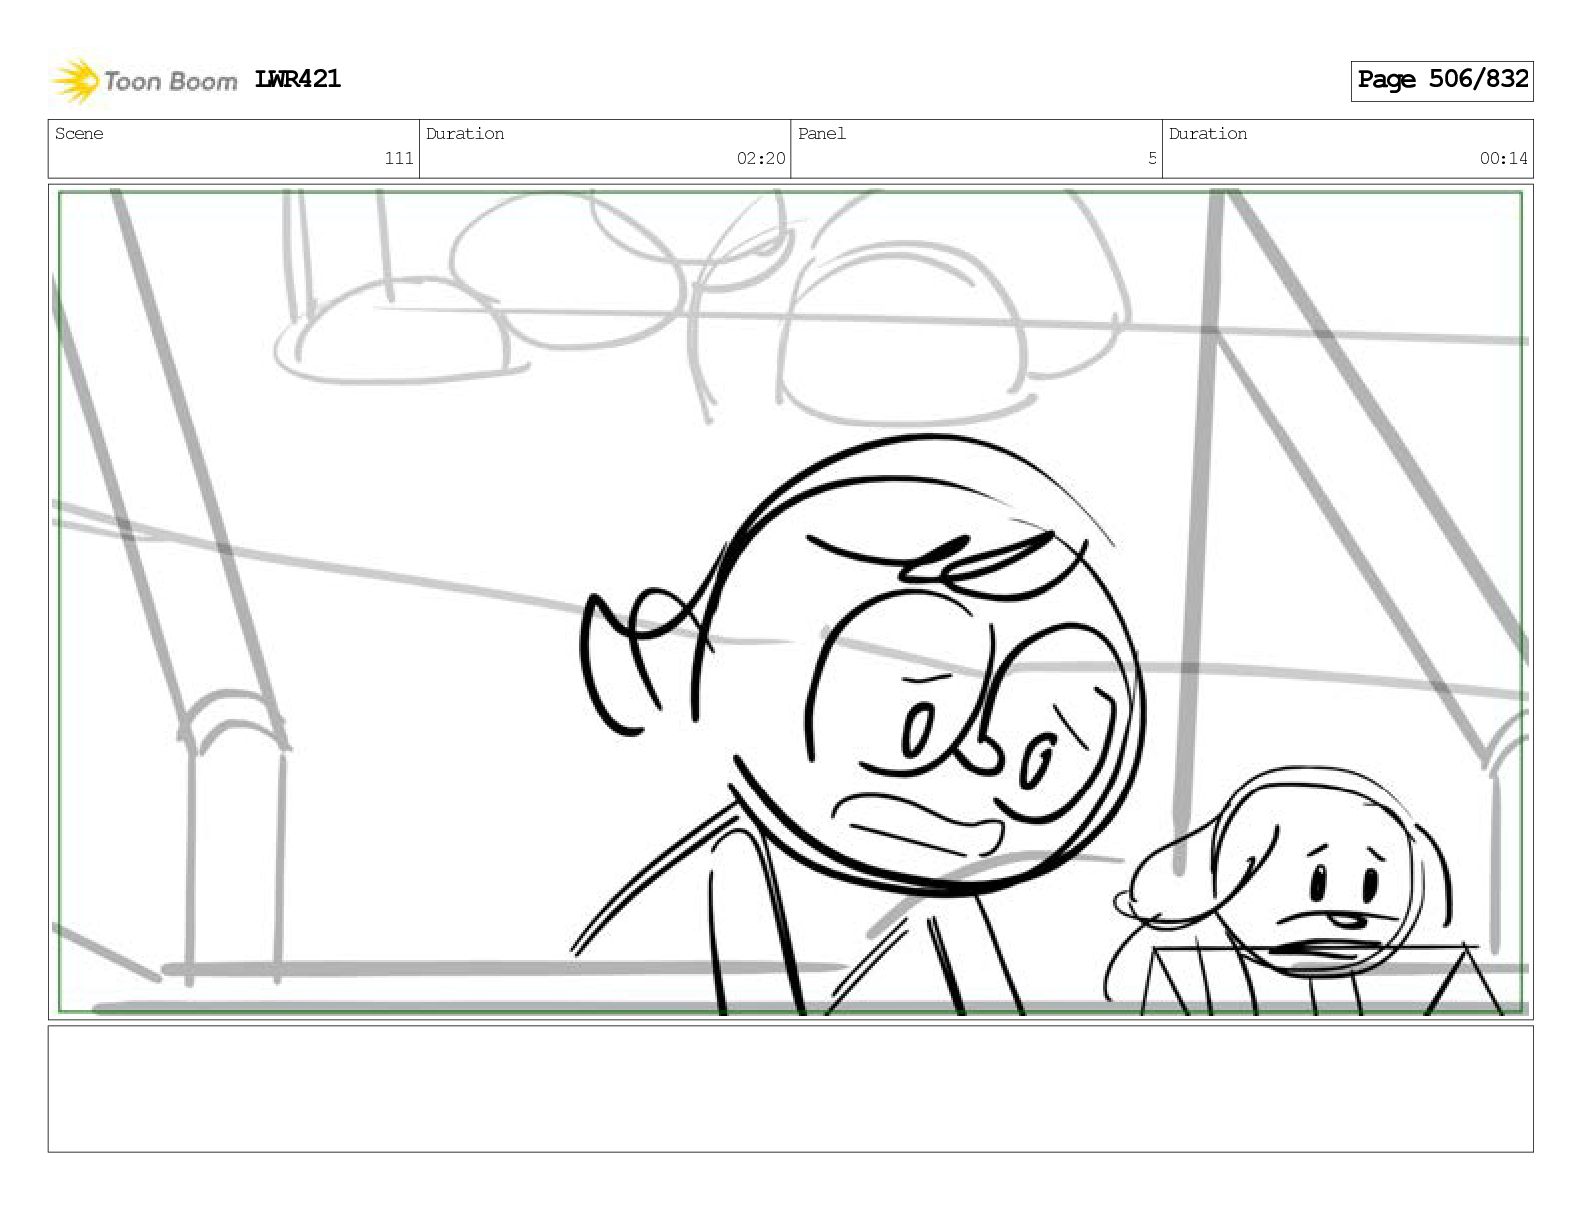
Task: Select the Scene label header
Action: click(x=79, y=134)
